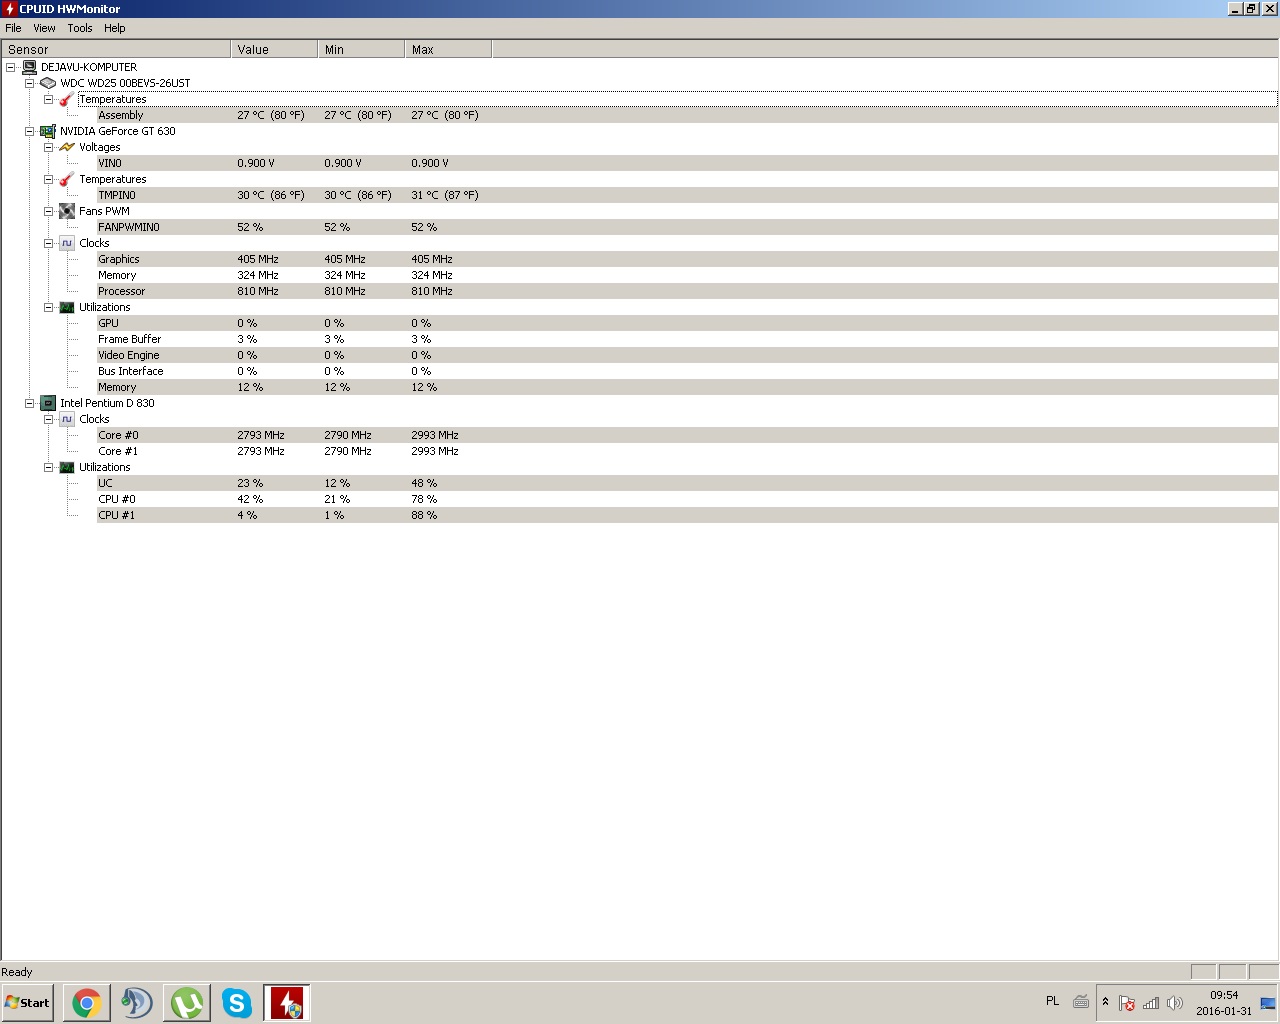Click the Clocks icon under Intel Pentium D
The width and height of the screenshot is (1280, 1024).
(67, 419)
